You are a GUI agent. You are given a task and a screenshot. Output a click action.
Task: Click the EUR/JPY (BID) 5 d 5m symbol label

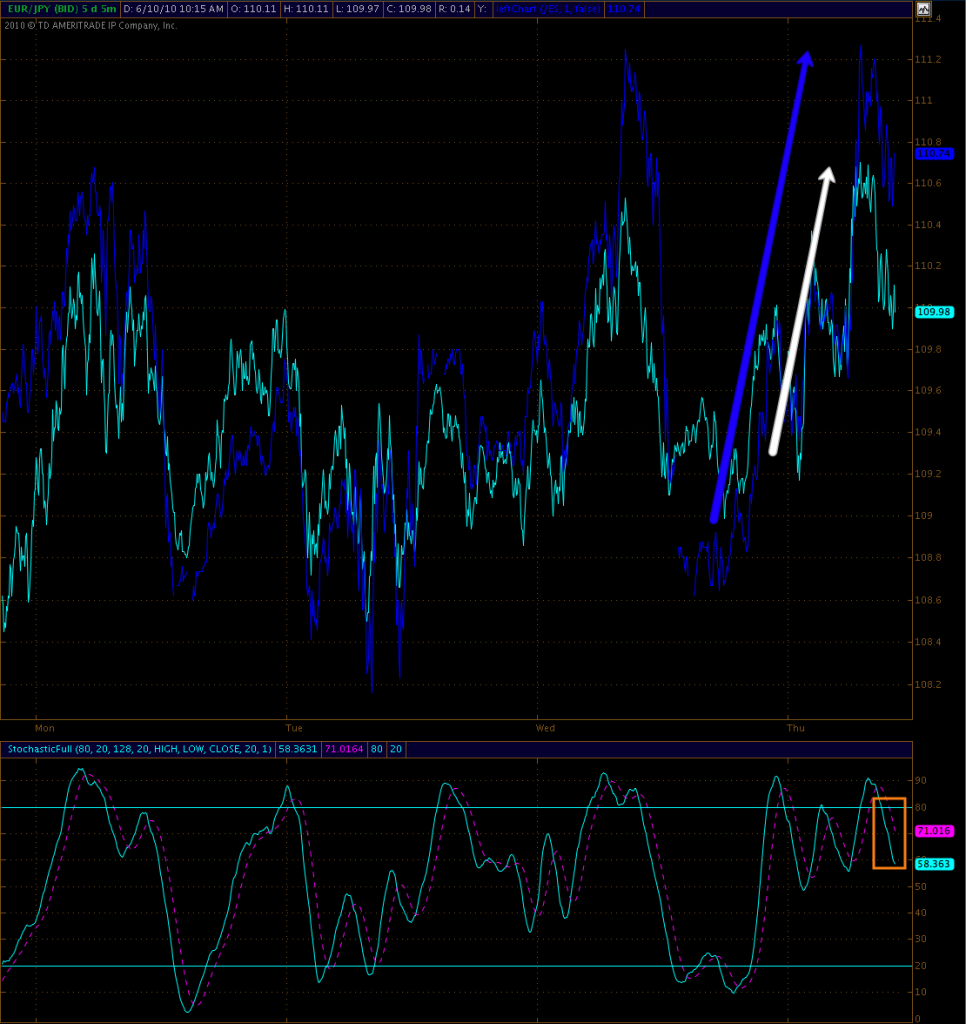click(60, 9)
